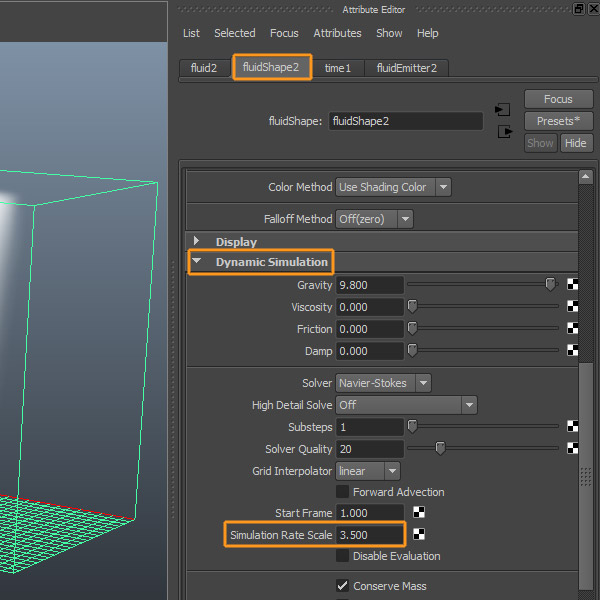Open the High Detail Solve dropdown

point(406,405)
